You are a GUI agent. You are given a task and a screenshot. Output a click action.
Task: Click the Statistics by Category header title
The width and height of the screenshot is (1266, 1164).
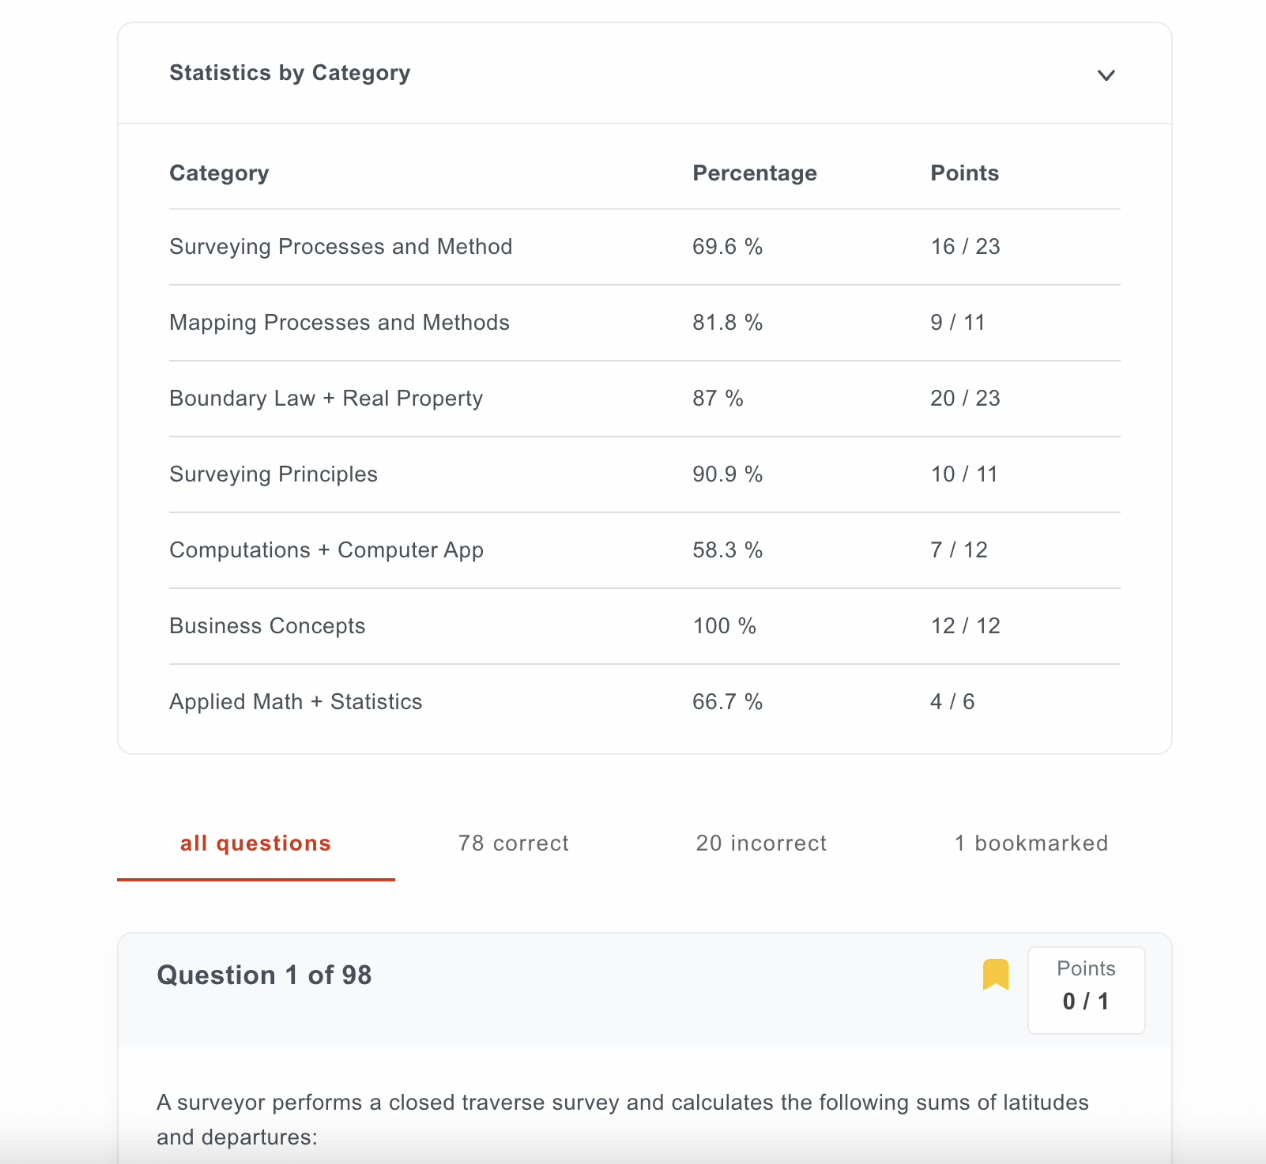point(290,73)
